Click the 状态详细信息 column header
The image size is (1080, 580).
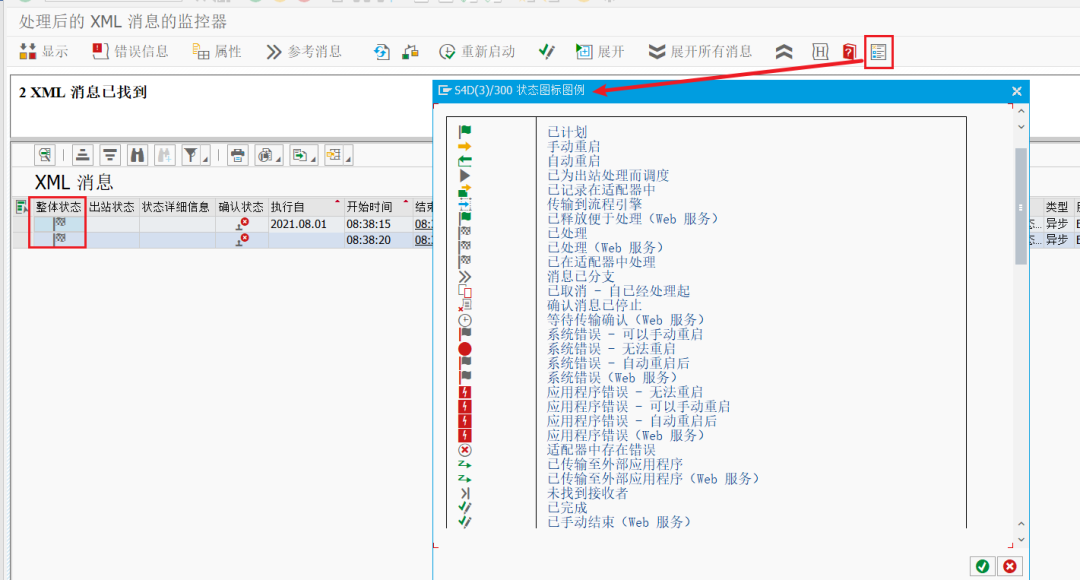(x=176, y=207)
